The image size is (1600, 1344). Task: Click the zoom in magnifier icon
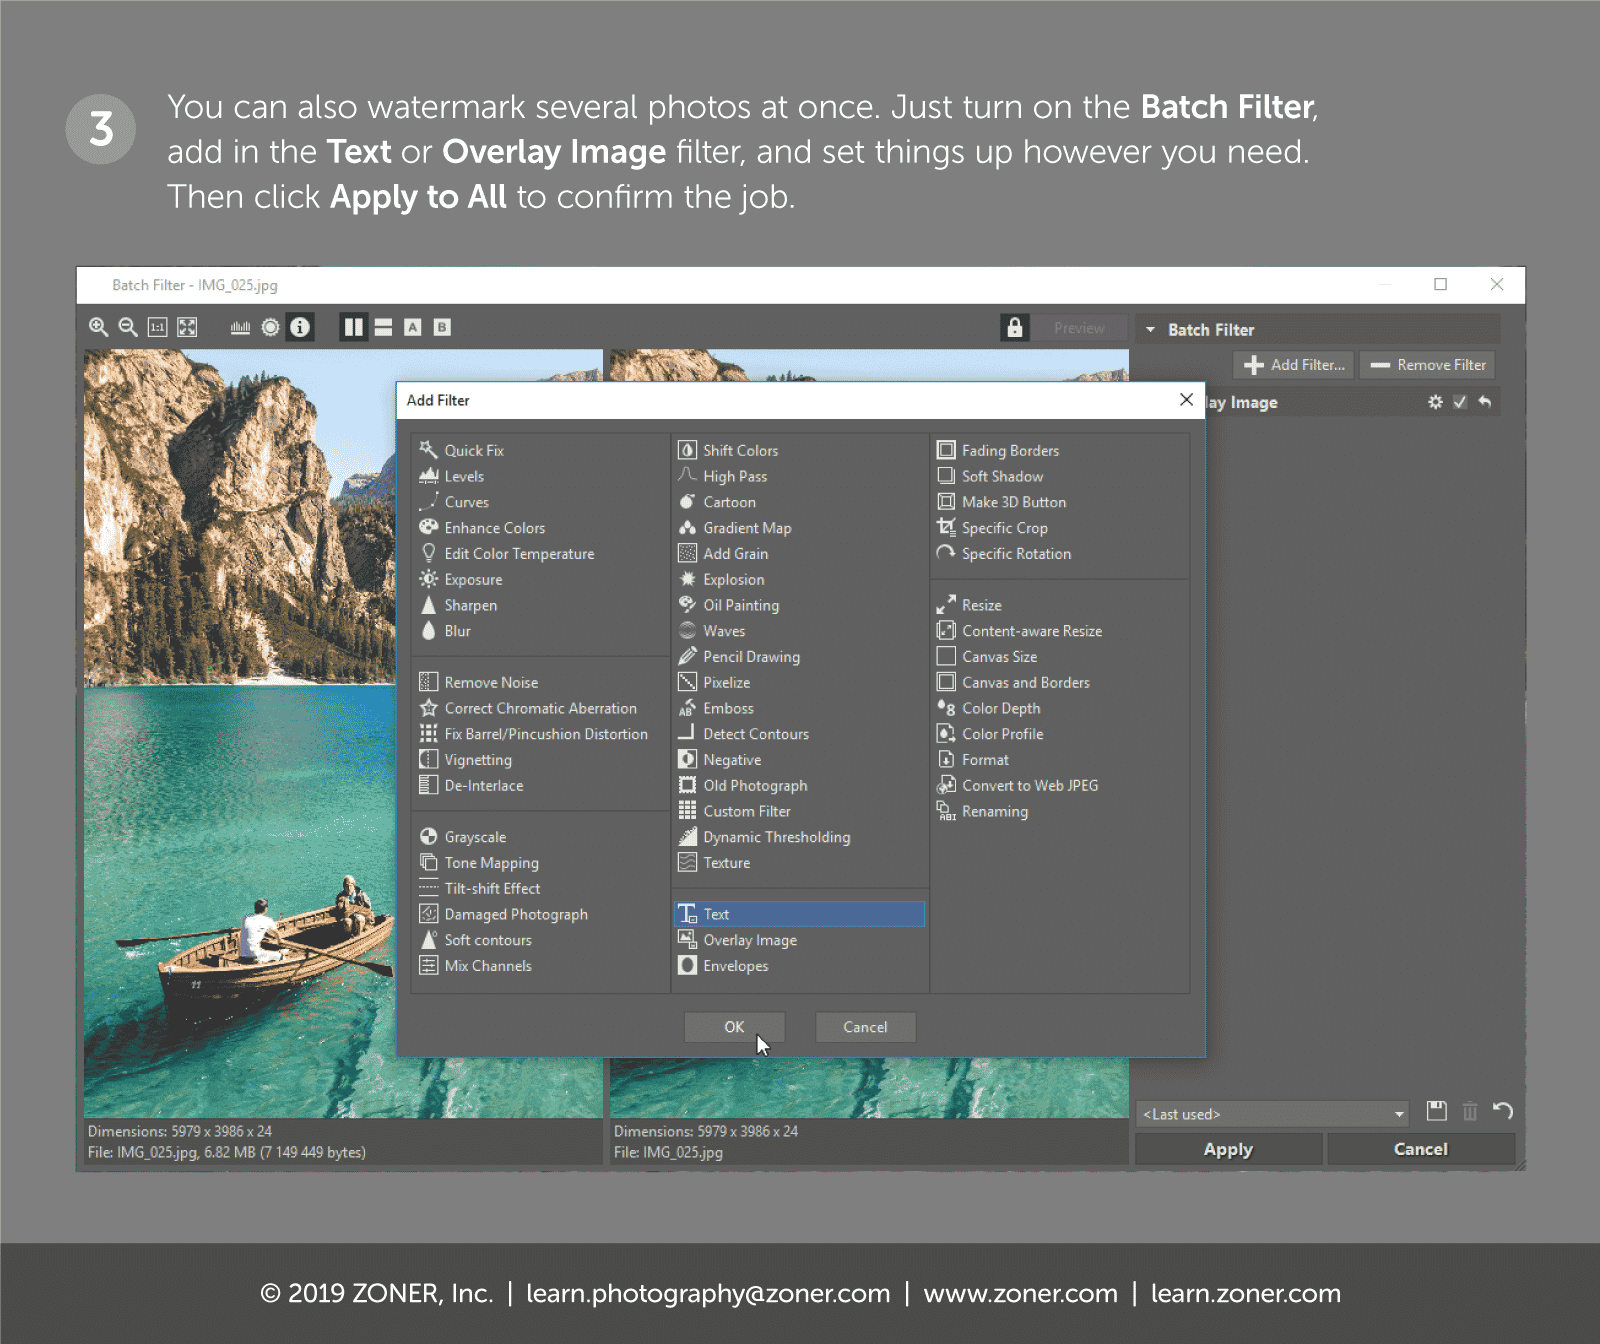pyautogui.click(x=98, y=327)
